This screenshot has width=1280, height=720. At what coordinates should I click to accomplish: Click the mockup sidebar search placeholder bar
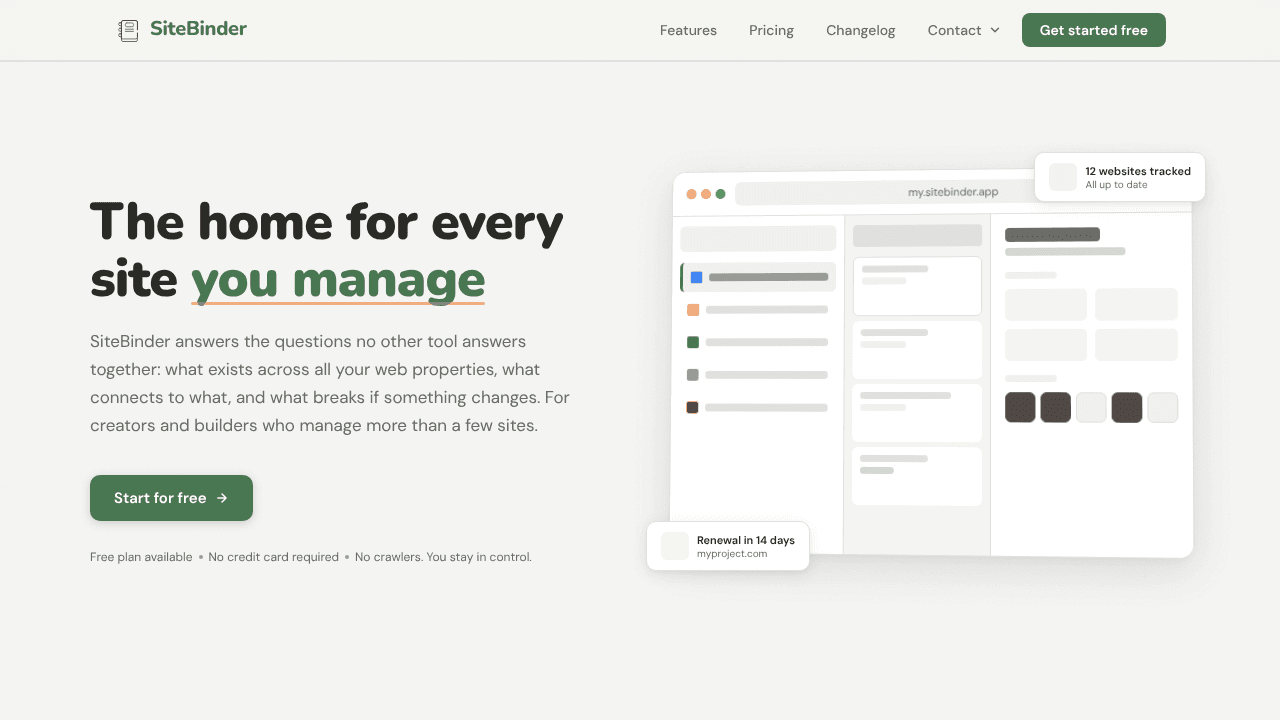point(758,239)
